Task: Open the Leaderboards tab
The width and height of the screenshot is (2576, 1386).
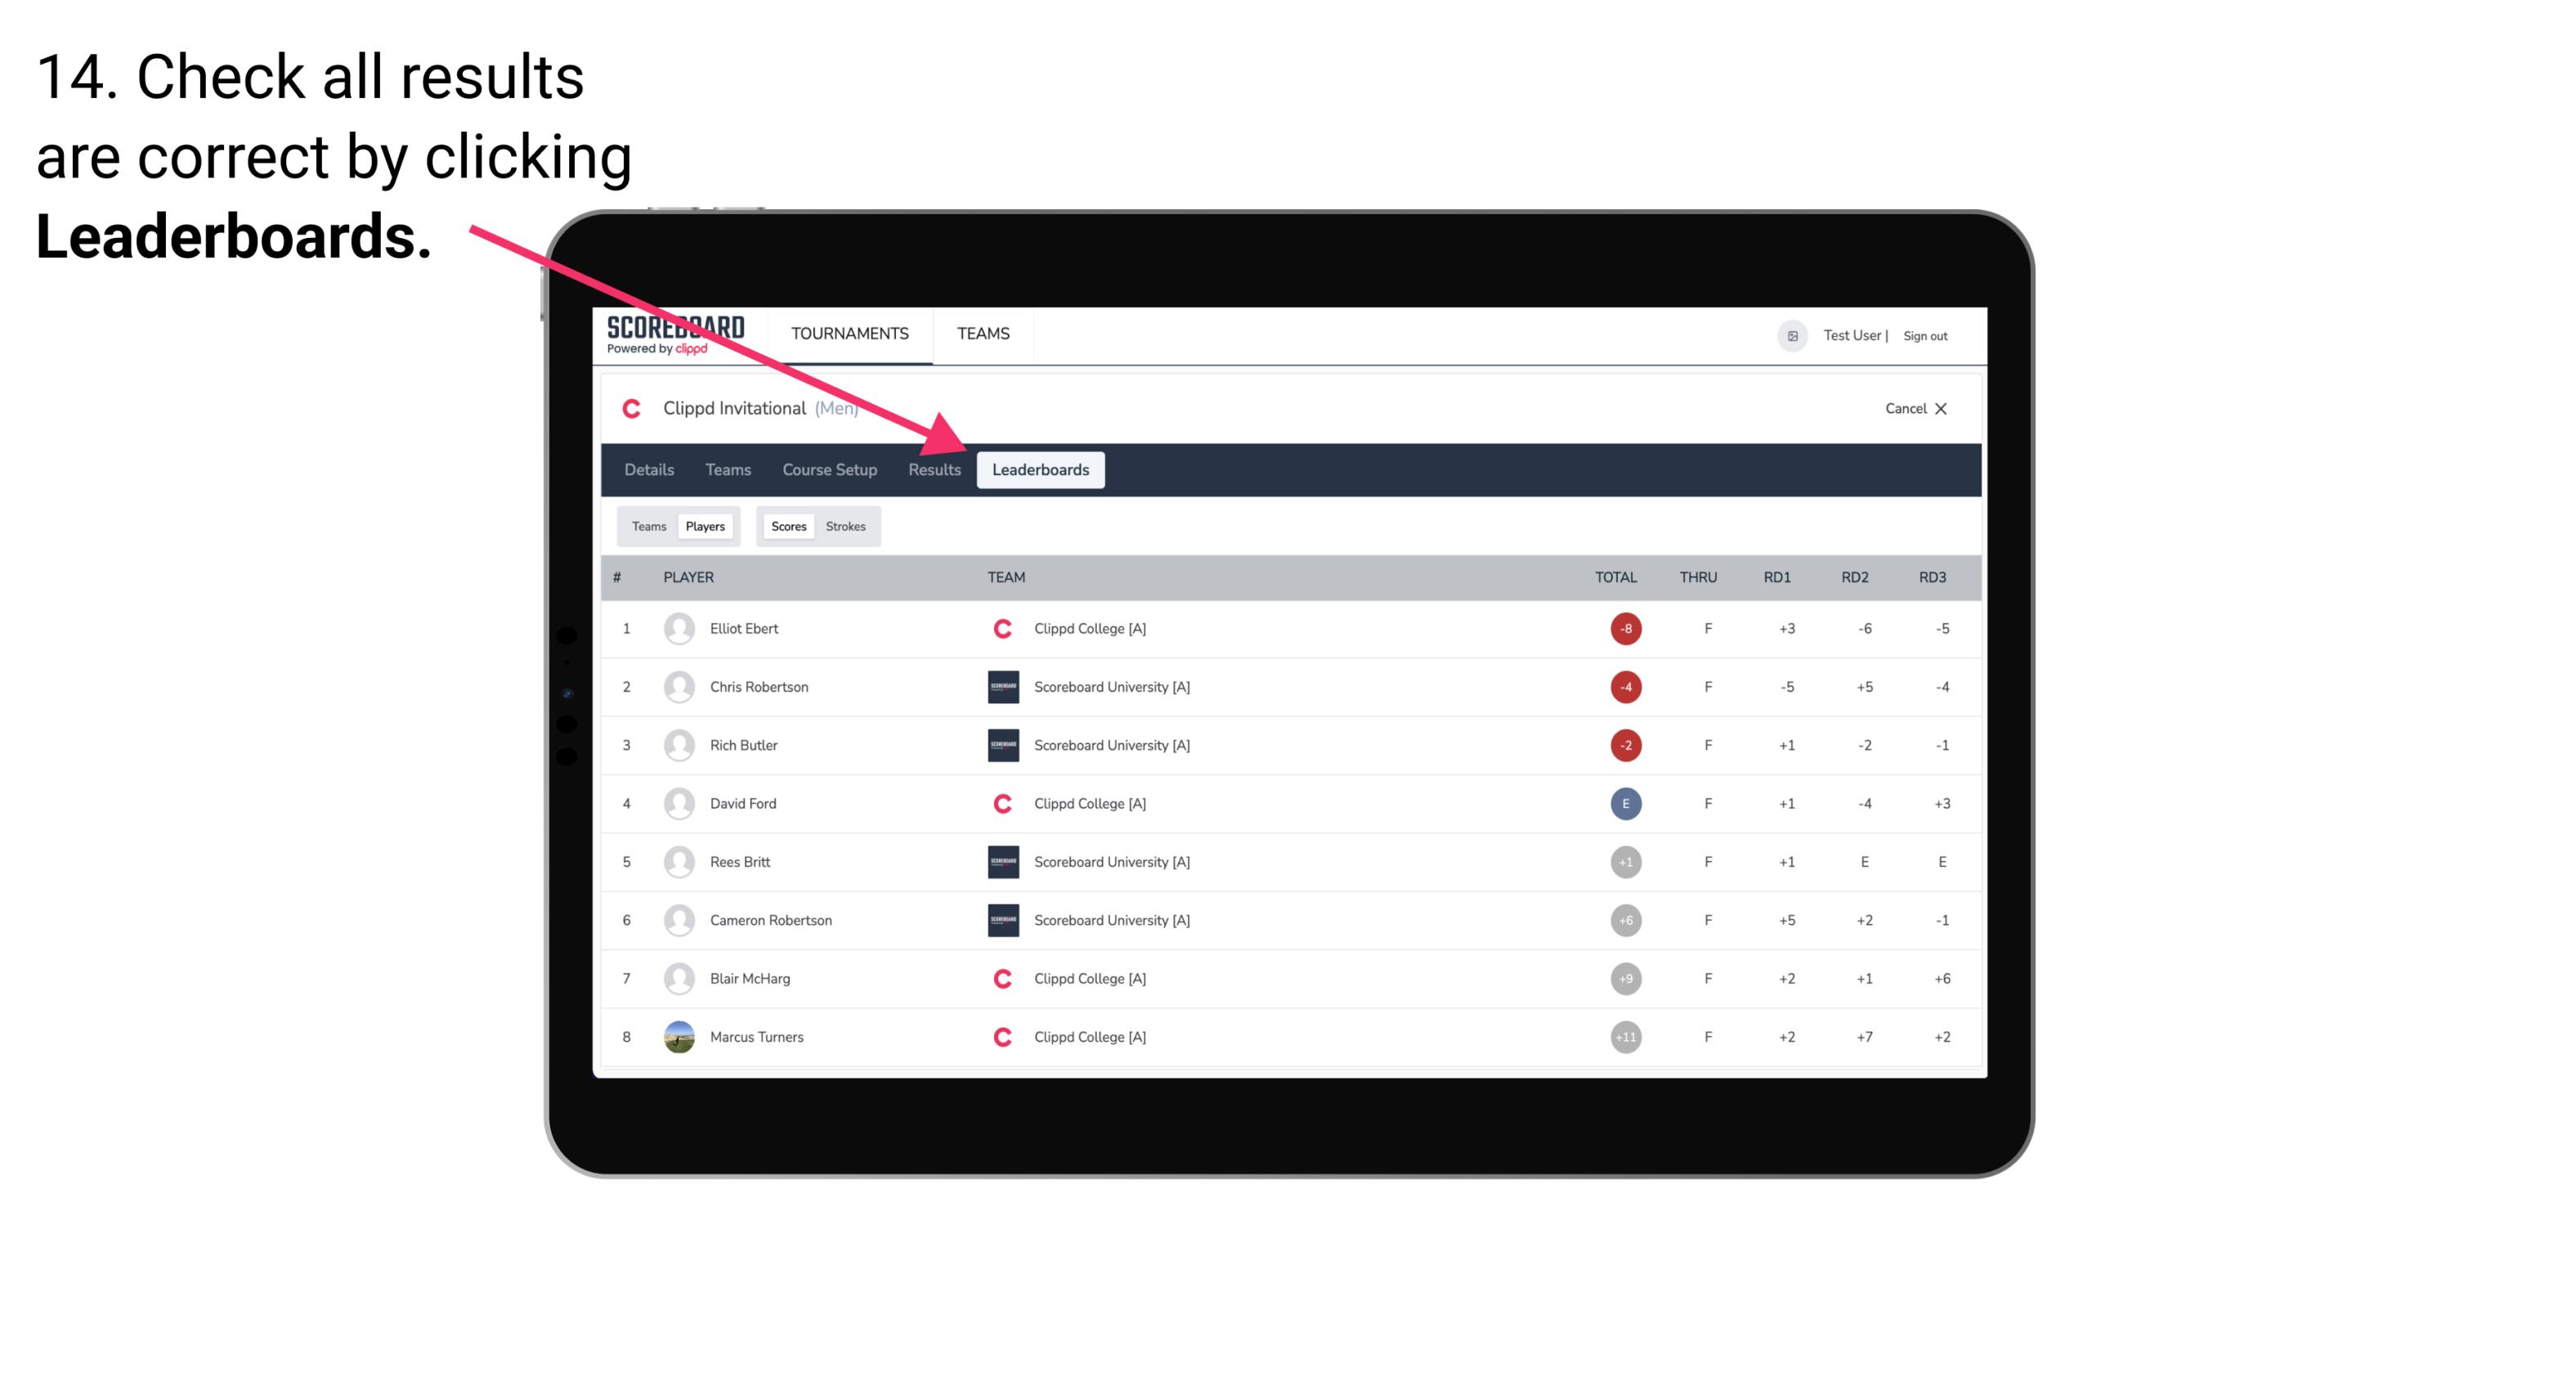Action: [x=1041, y=471]
